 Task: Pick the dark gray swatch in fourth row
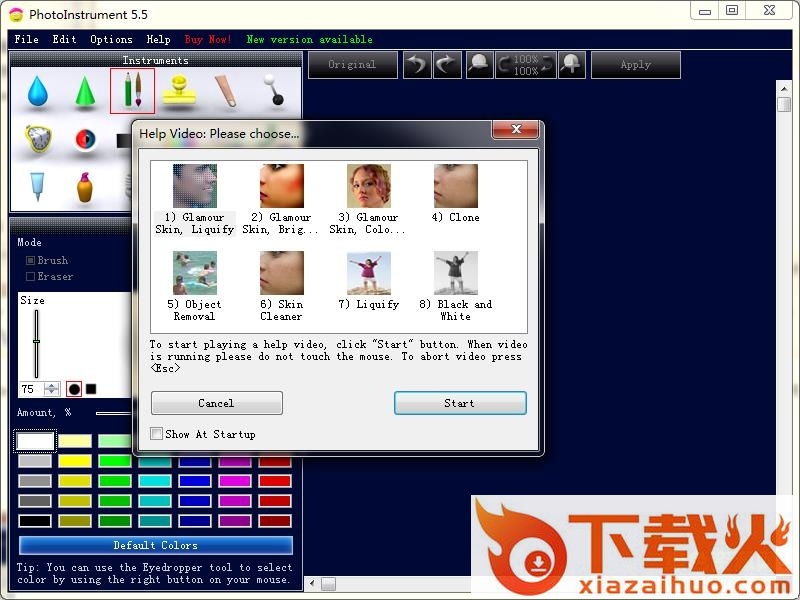[x=35, y=501]
